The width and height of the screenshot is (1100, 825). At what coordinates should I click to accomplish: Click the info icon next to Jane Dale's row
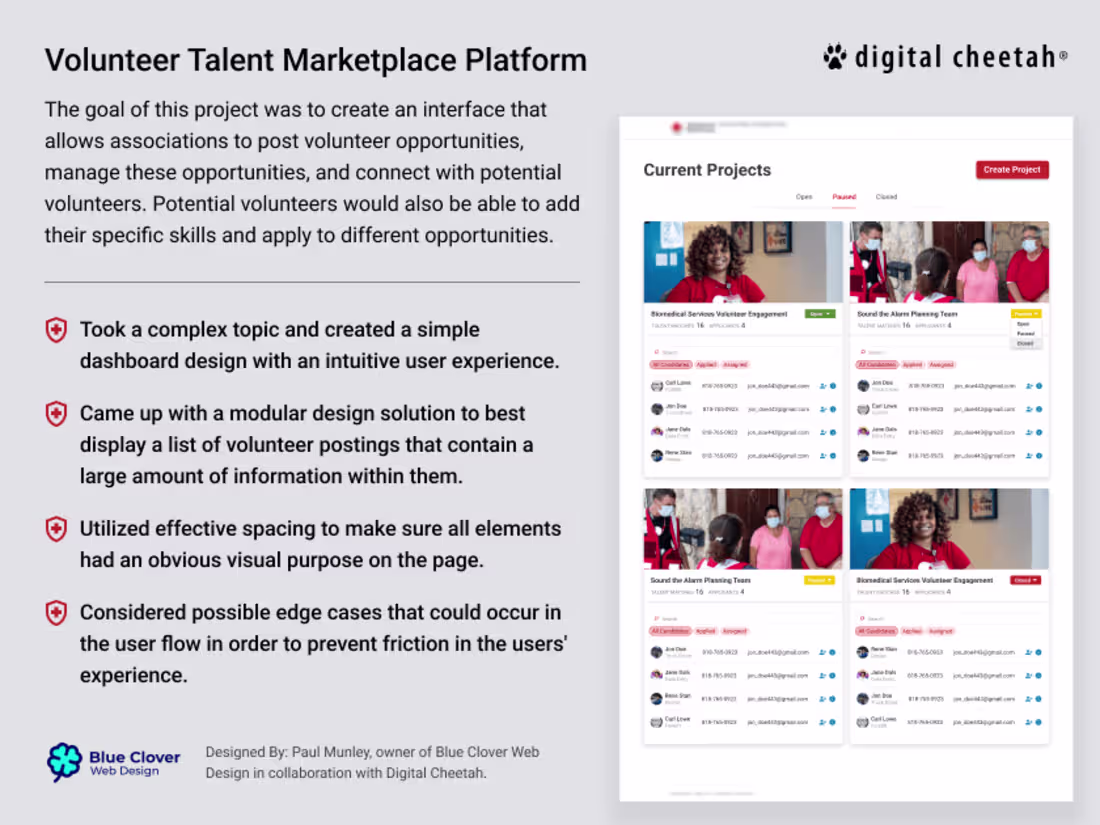[834, 432]
